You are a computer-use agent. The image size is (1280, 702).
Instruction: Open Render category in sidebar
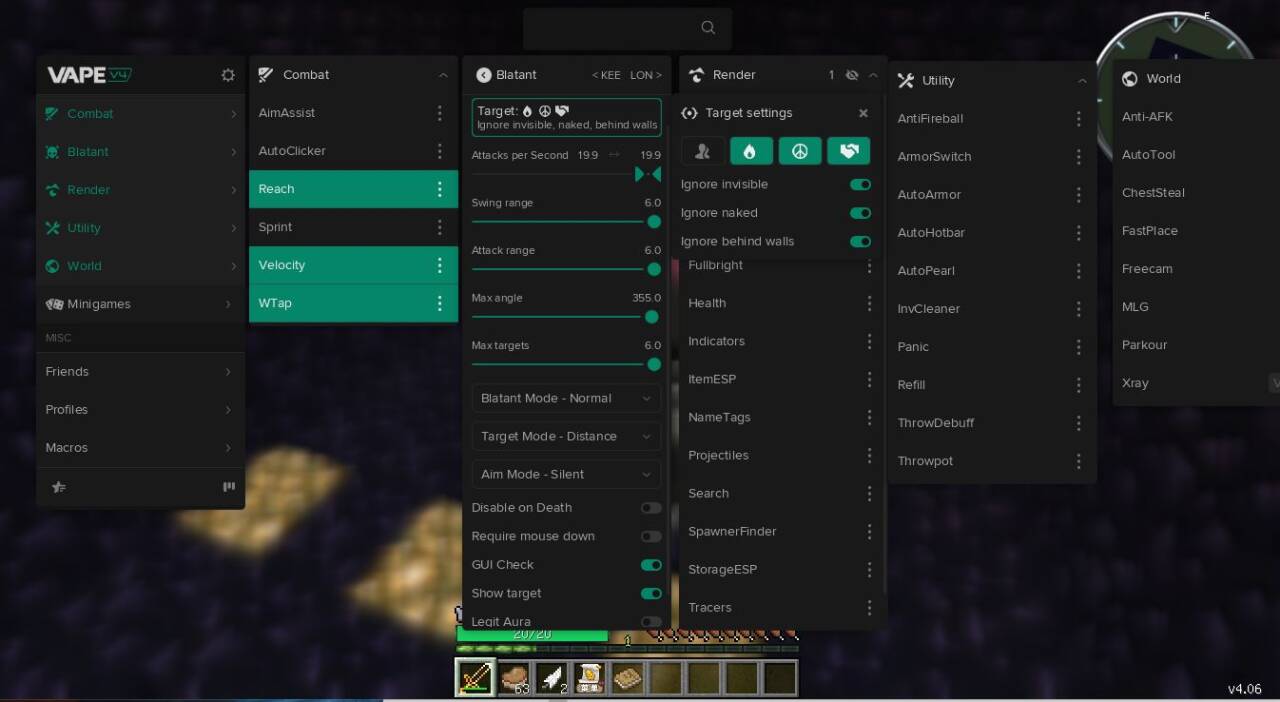click(x=140, y=190)
